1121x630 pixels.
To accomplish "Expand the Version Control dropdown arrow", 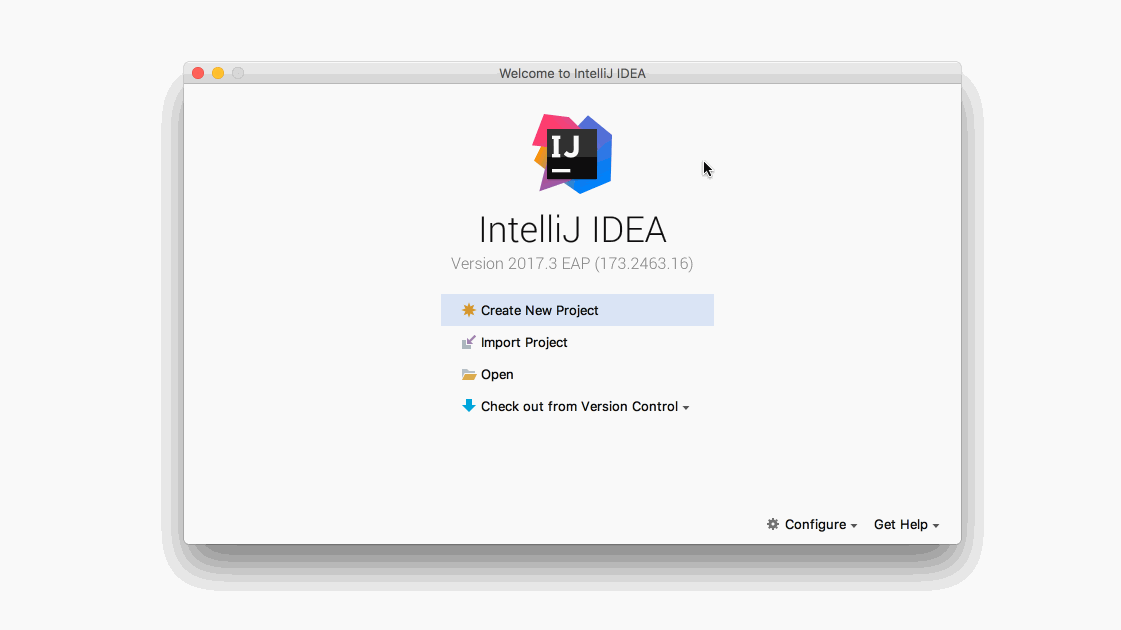I will coord(686,408).
